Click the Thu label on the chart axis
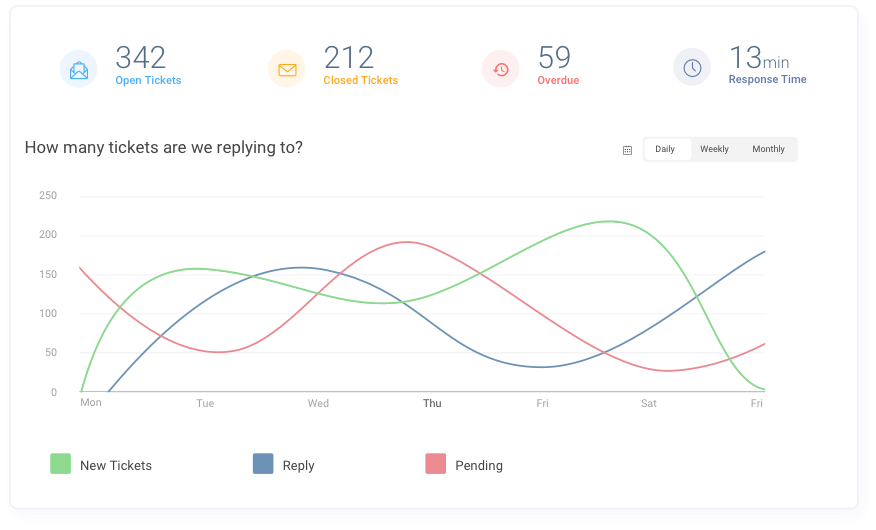Viewport: 876px width, 530px height. (x=432, y=403)
